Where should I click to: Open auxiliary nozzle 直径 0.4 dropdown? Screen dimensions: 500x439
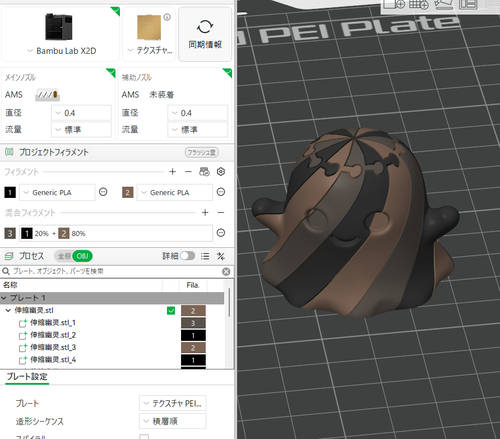[x=198, y=113]
